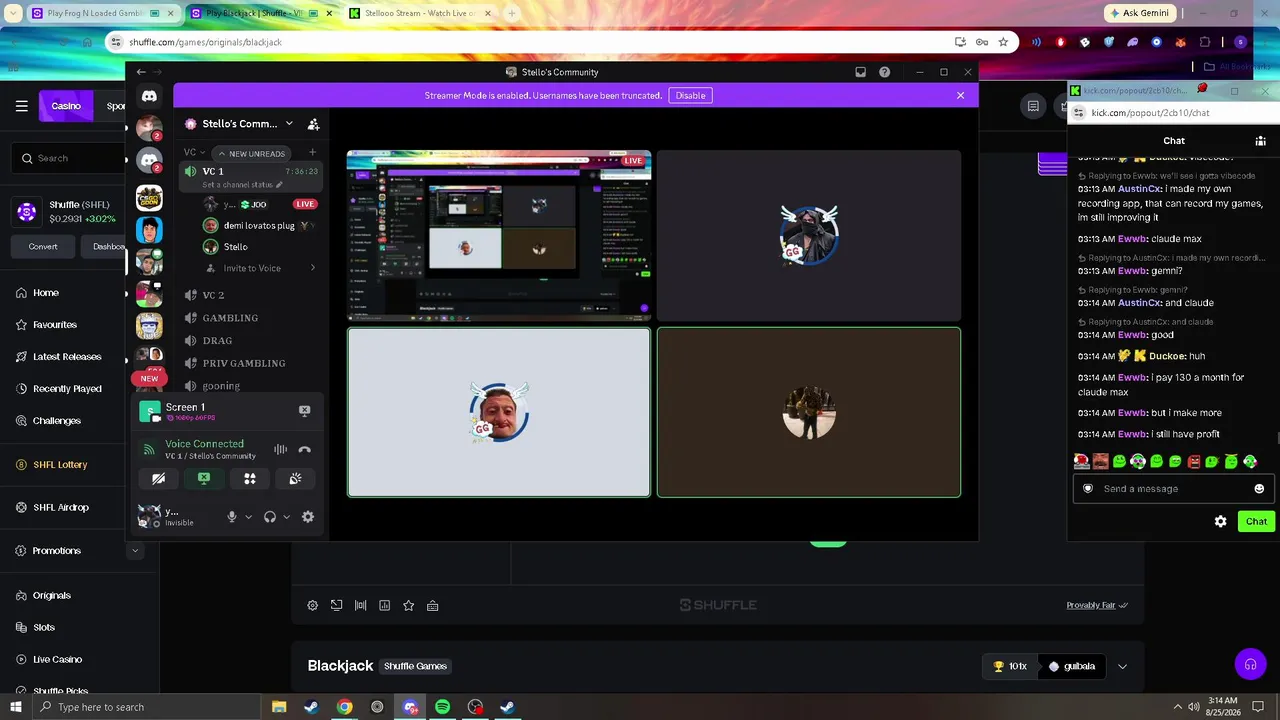The width and height of the screenshot is (1280, 720).
Task: Open Discord direct messages home icon
Action: pyautogui.click(x=149, y=96)
